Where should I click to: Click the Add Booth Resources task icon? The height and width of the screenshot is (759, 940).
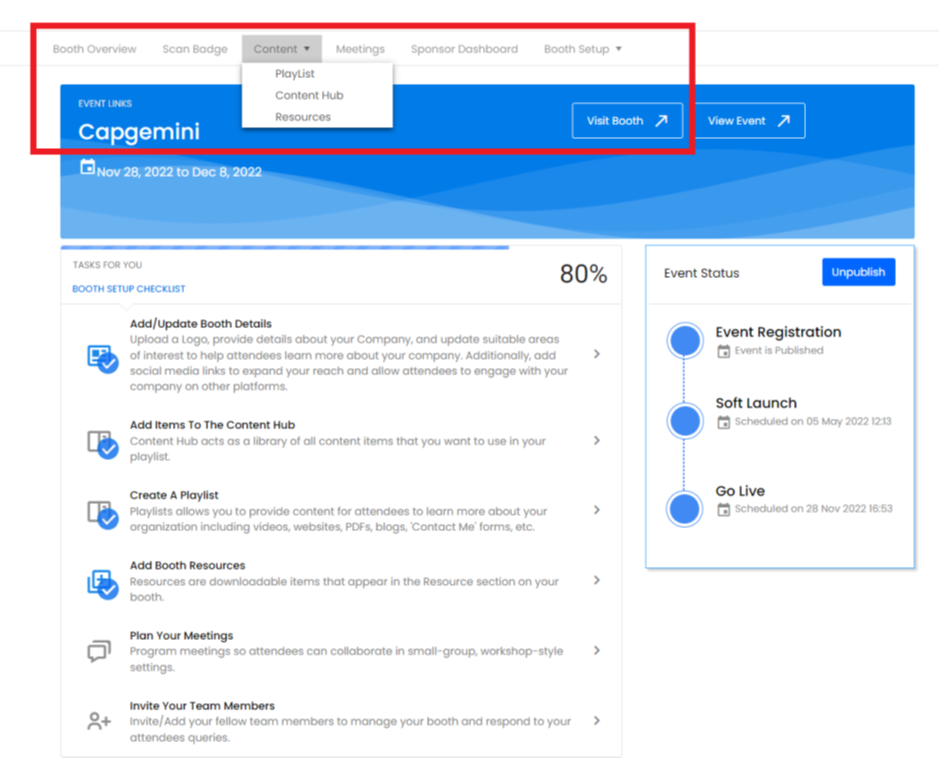102,584
